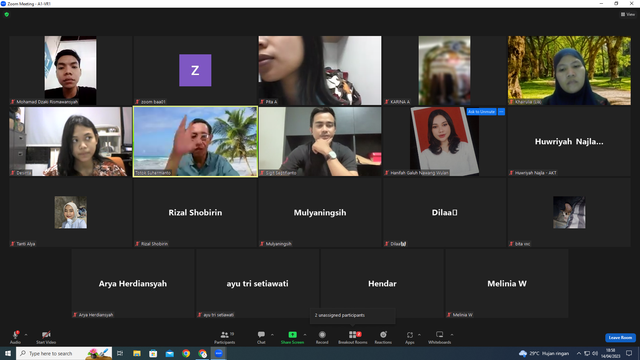Click the Rizal Shobirin name tile
The width and height of the screenshot is (640, 360).
[x=195, y=212]
